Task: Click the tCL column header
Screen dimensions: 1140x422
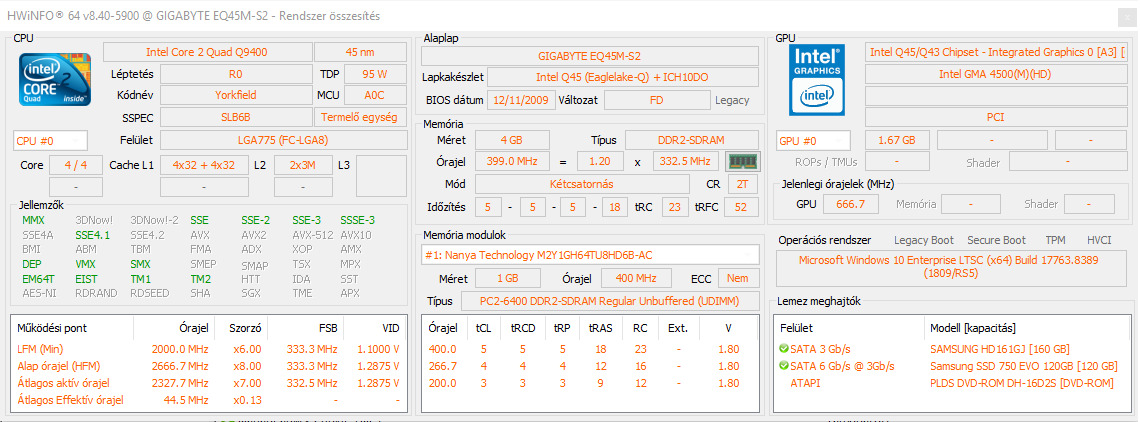Action: [483, 328]
